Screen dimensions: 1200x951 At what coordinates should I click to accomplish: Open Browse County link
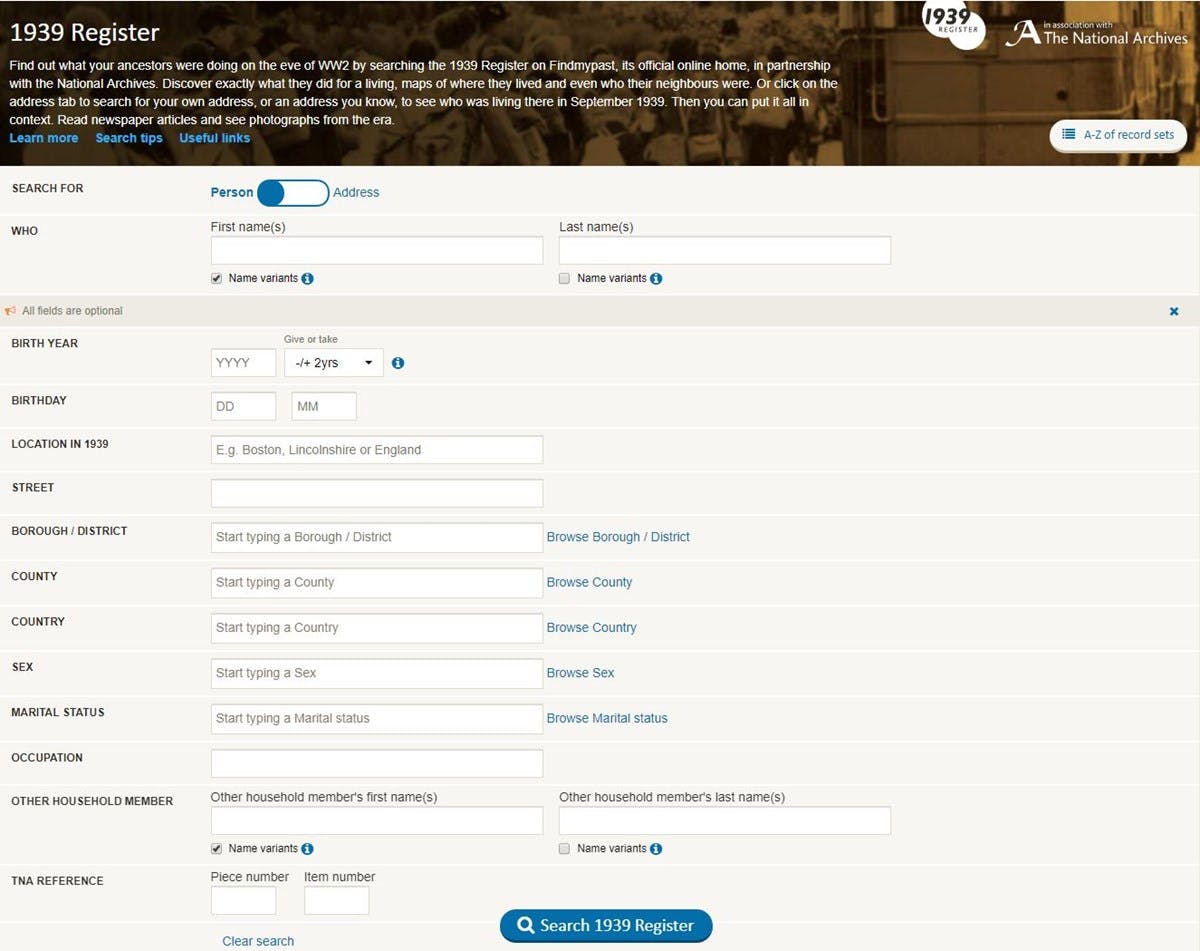coord(589,582)
